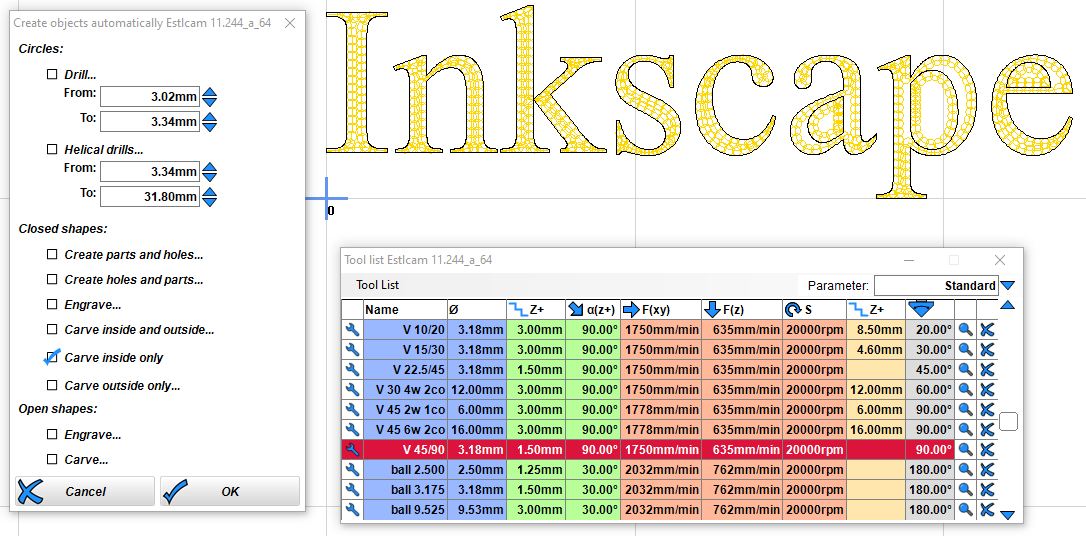Click Parameter dropdown arrow
Image resolution: width=1086 pixels, height=536 pixels.
coord(1008,285)
